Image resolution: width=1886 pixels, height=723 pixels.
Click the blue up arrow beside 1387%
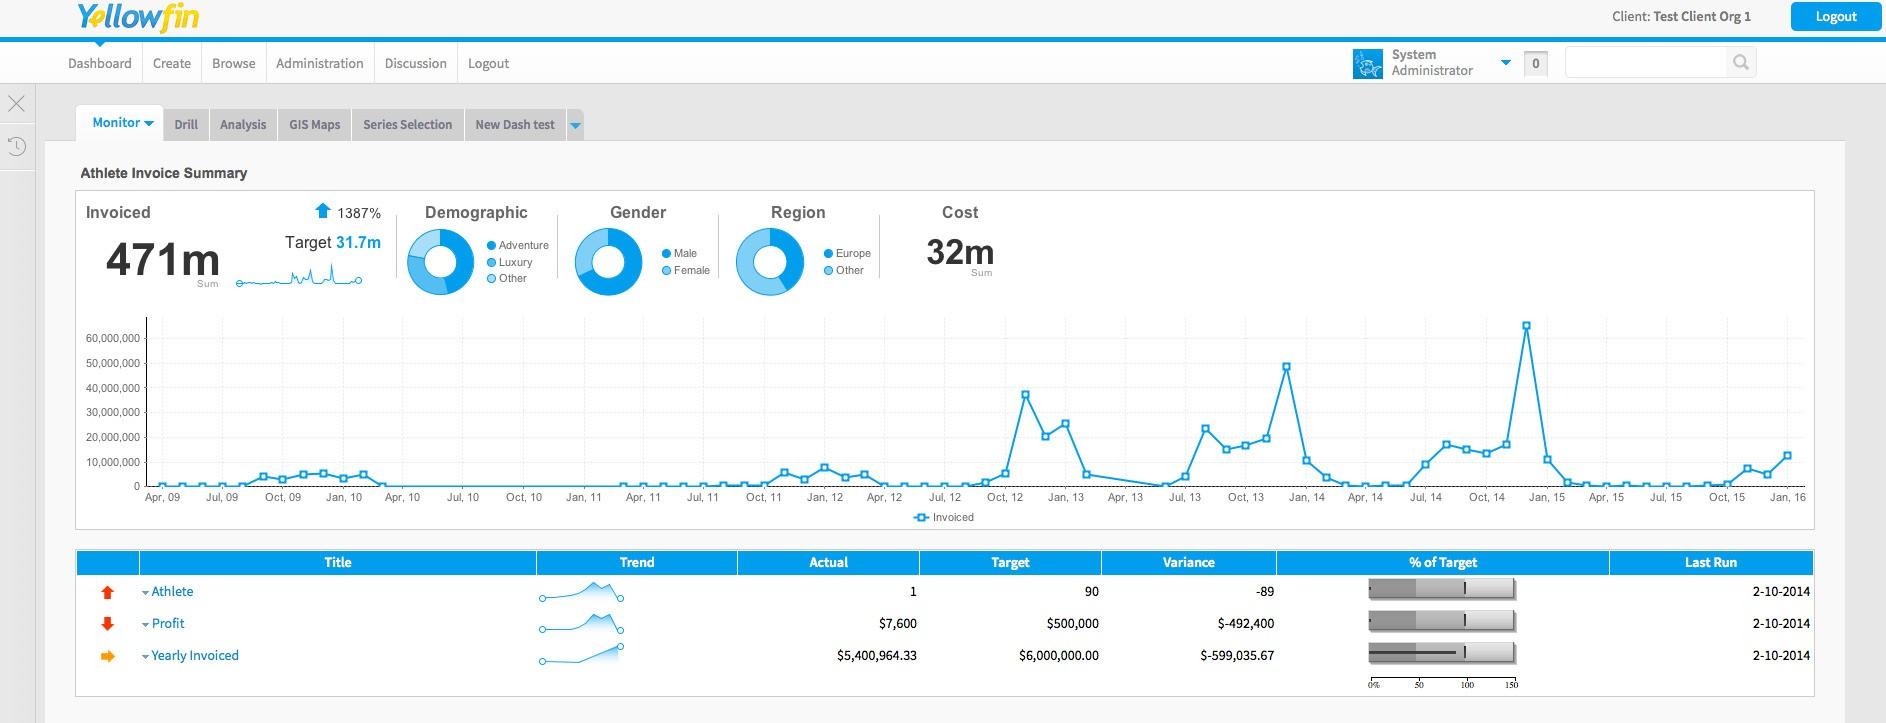point(322,211)
